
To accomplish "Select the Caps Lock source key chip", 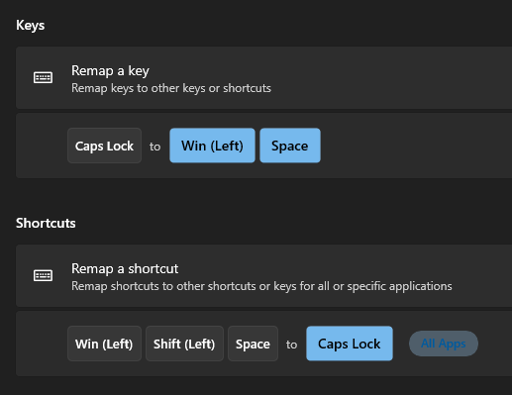I will (x=104, y=146).
